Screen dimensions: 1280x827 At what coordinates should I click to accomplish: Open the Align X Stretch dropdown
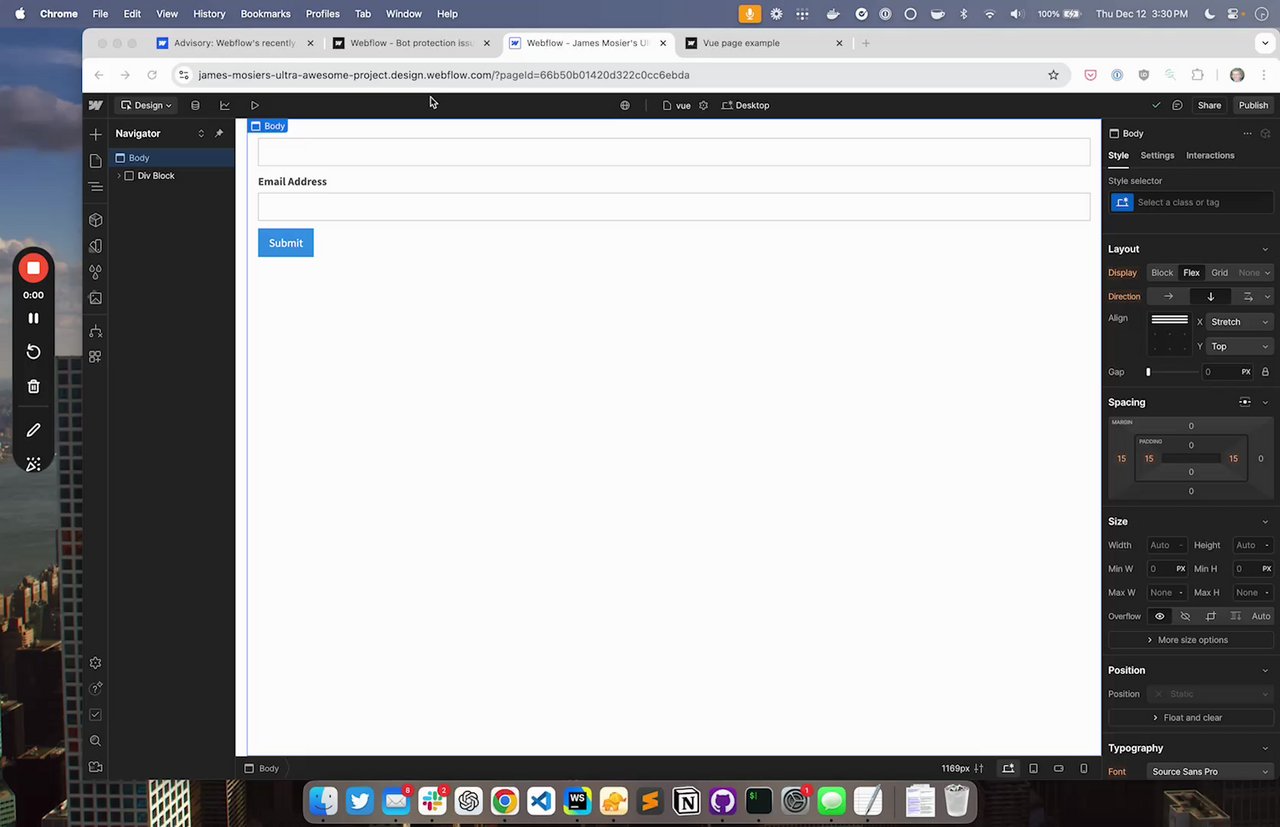pos(1239,322)
